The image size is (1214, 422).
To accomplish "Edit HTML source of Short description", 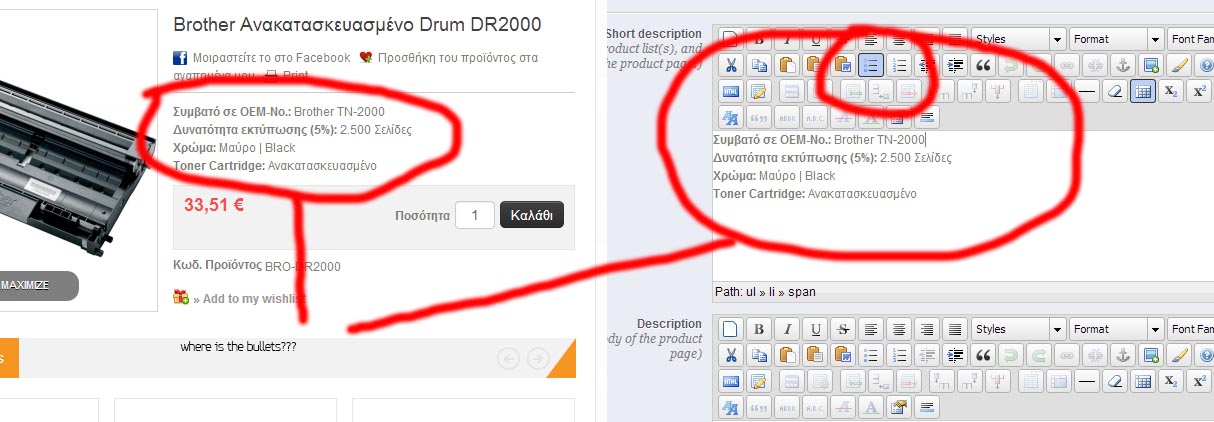I will [x=731, y=91].
